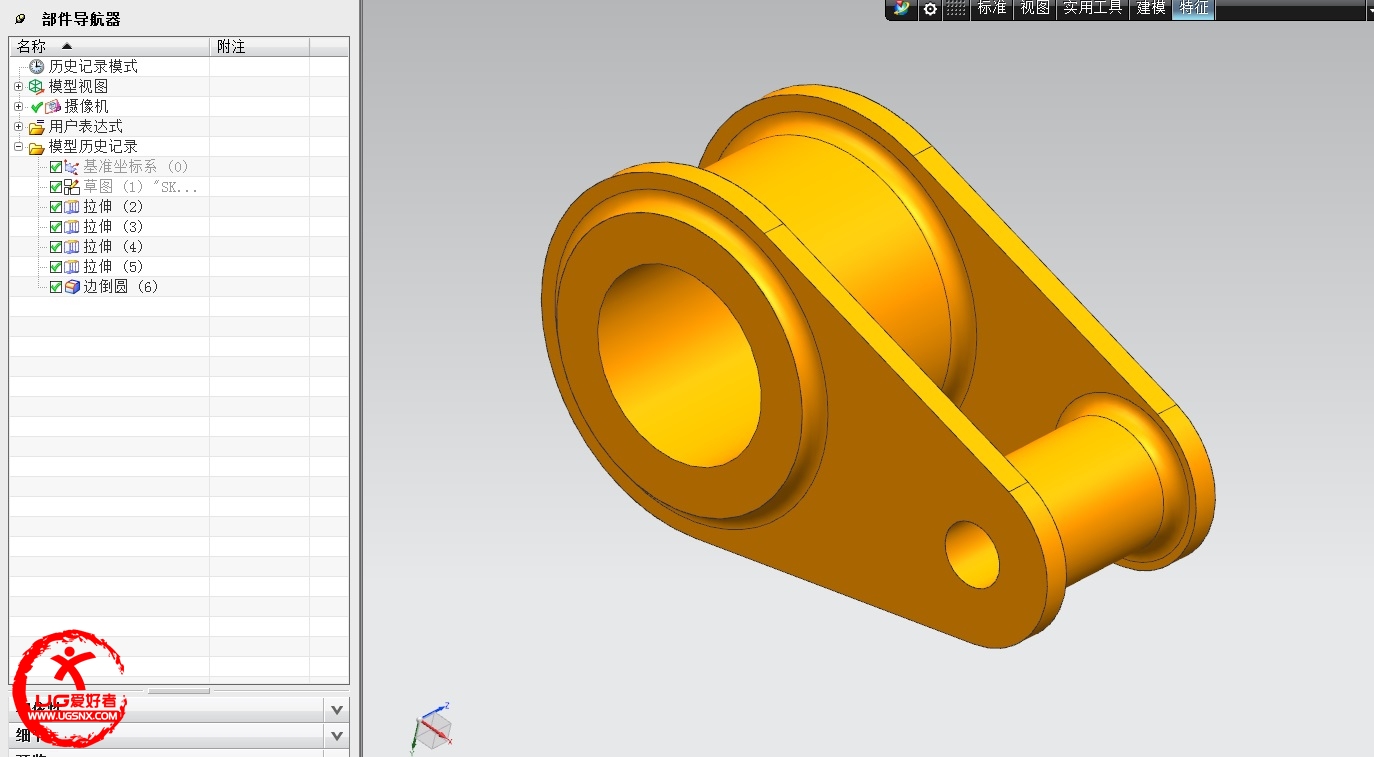Click the 用户表达式 folder icon
Image resolution: width=1374 pixels, height=757 pixels.
[37, 127]
